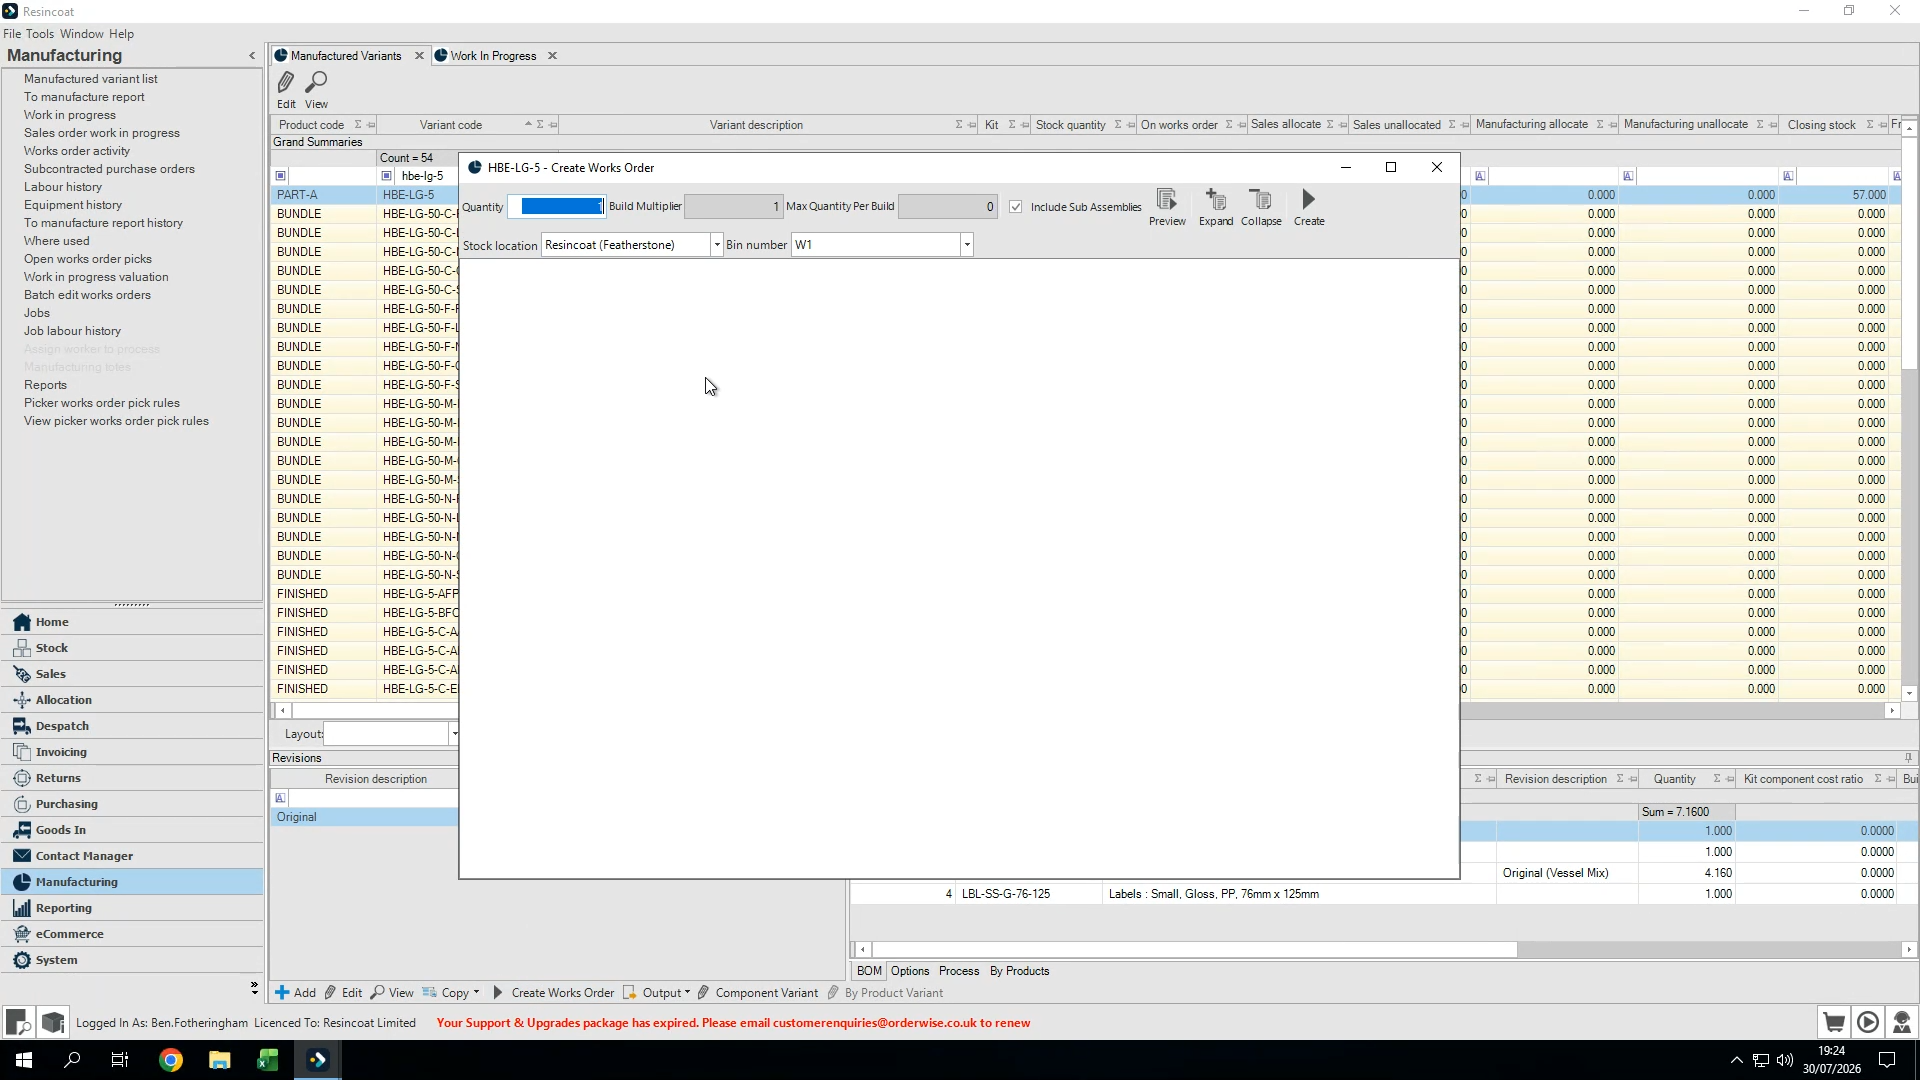Click the user icon in the status bar
The width and height of the screenshot is (1920, 1080).
[1902, 1022]
